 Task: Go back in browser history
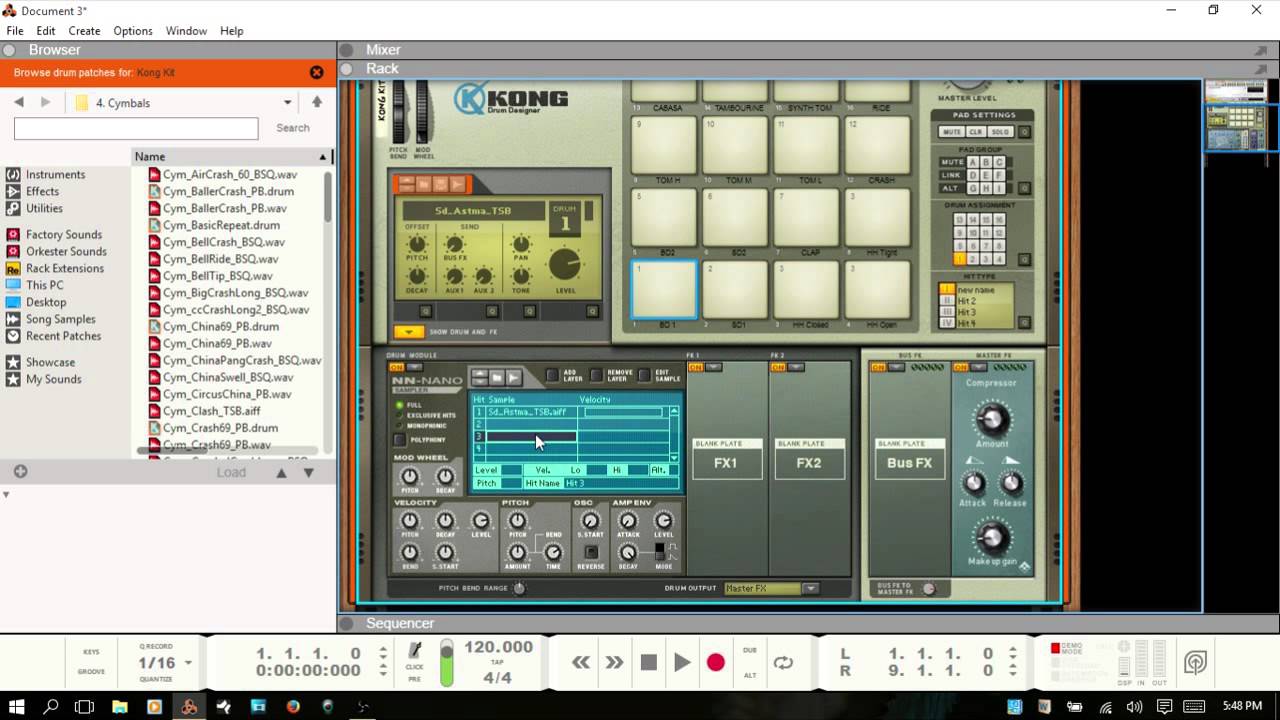pyautogui.click(x=19, y=102)
